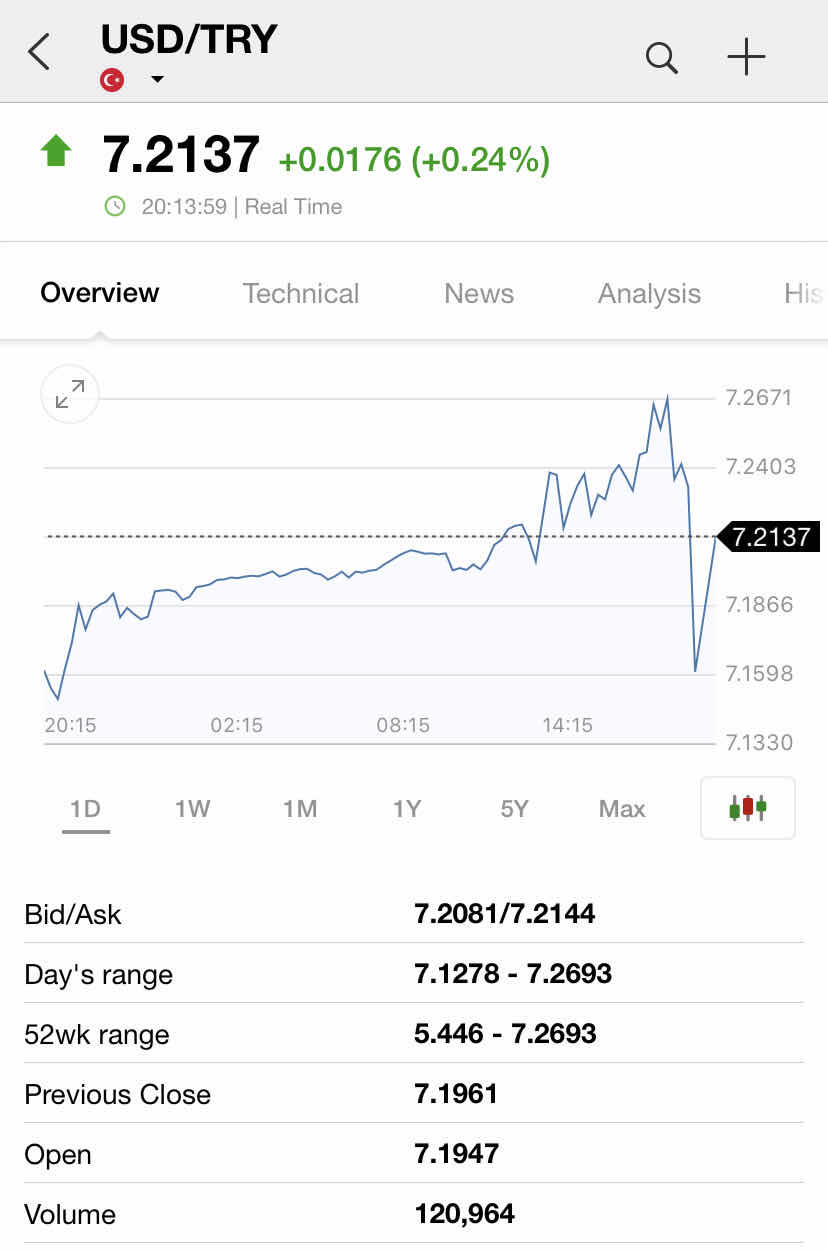This screenshot has width=828, height=1252.
Task: Open the search magnifier icon
Action: pyautogui.click(x=661, y=57)
